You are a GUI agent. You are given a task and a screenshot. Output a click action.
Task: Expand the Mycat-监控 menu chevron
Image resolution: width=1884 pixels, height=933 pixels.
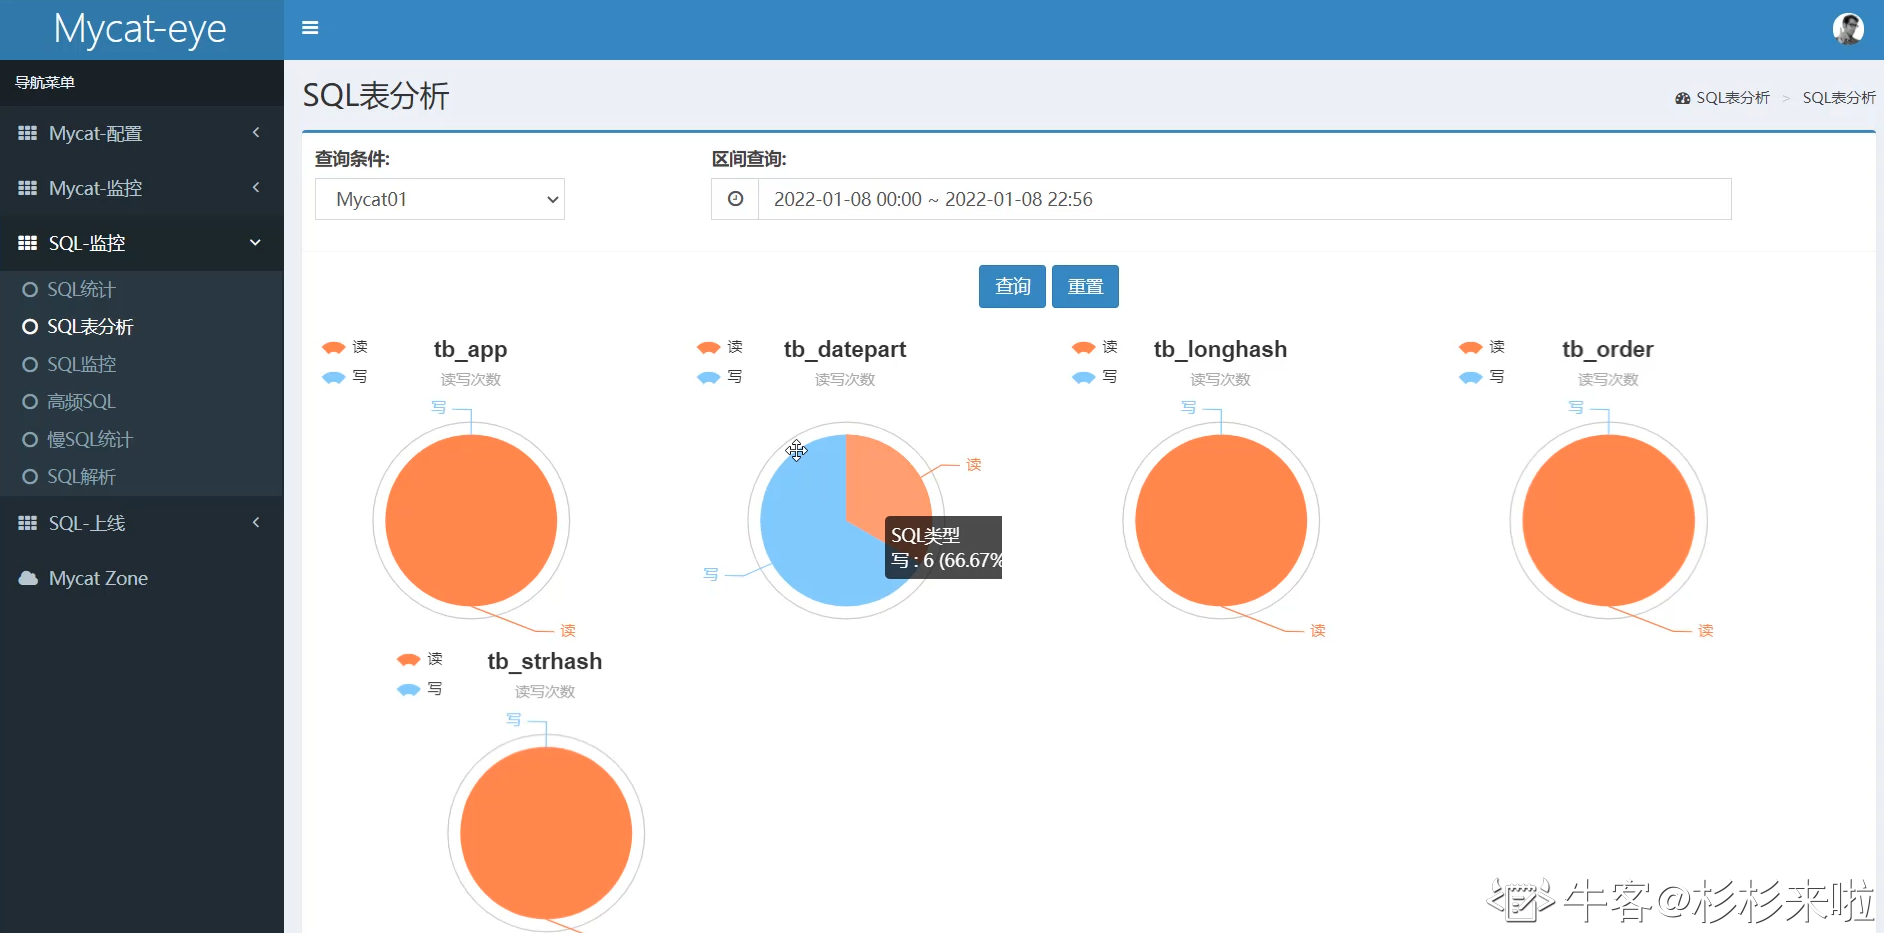256,187
